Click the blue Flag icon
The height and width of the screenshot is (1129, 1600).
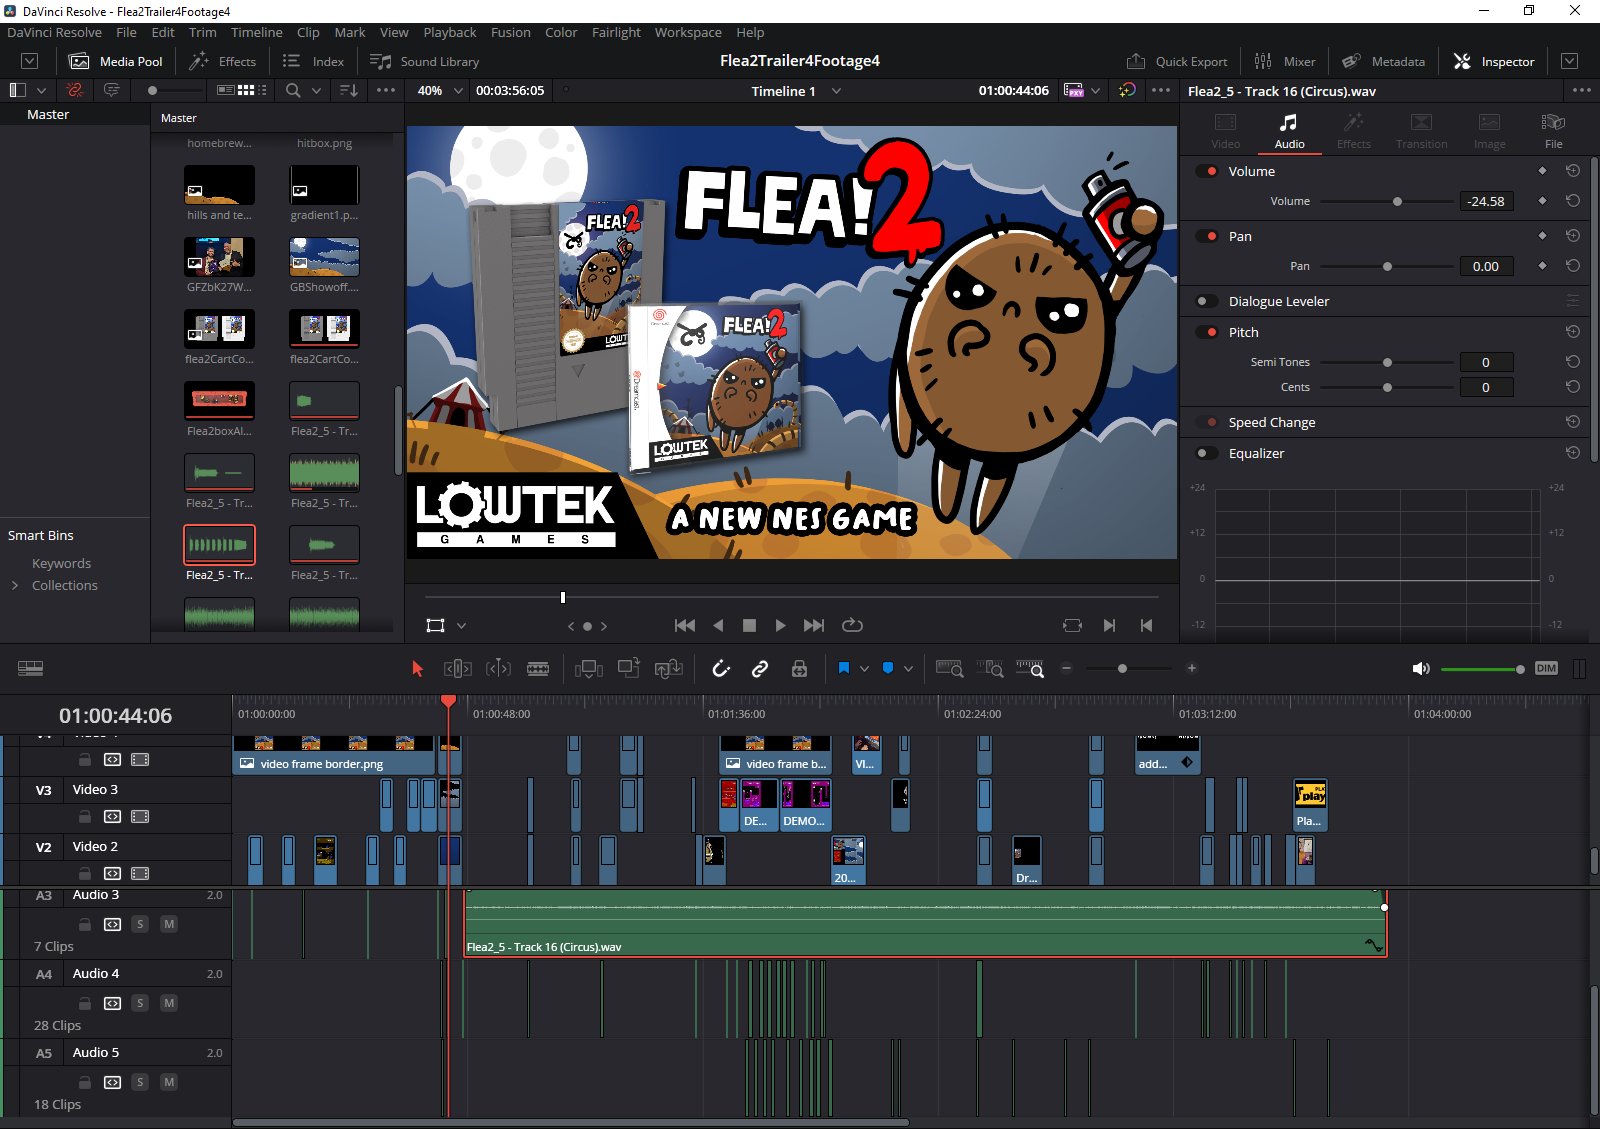pyautogui.click(x=843, y=668)
